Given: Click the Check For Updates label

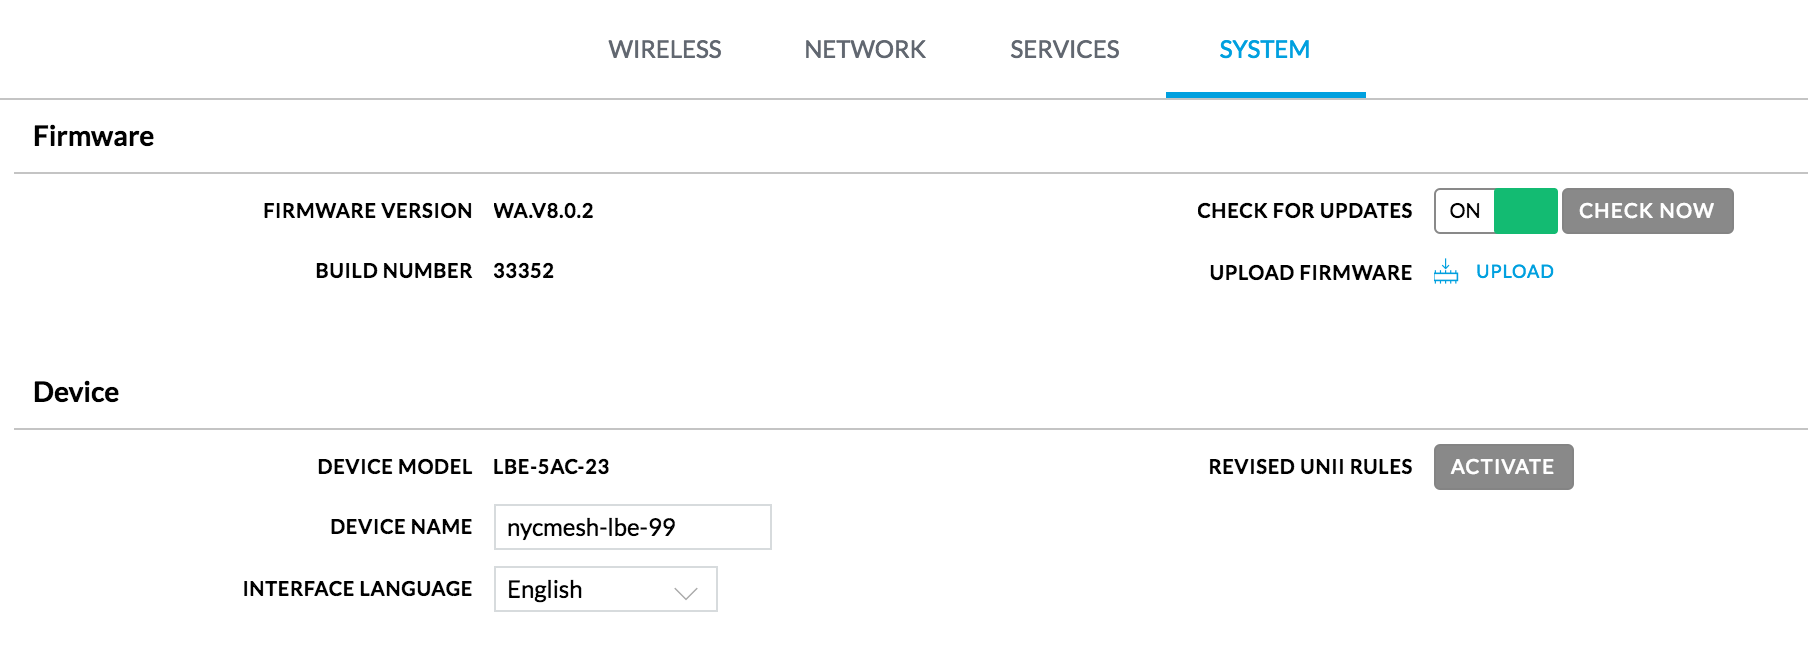Looking at the screenshot, I should point(1305,211).
